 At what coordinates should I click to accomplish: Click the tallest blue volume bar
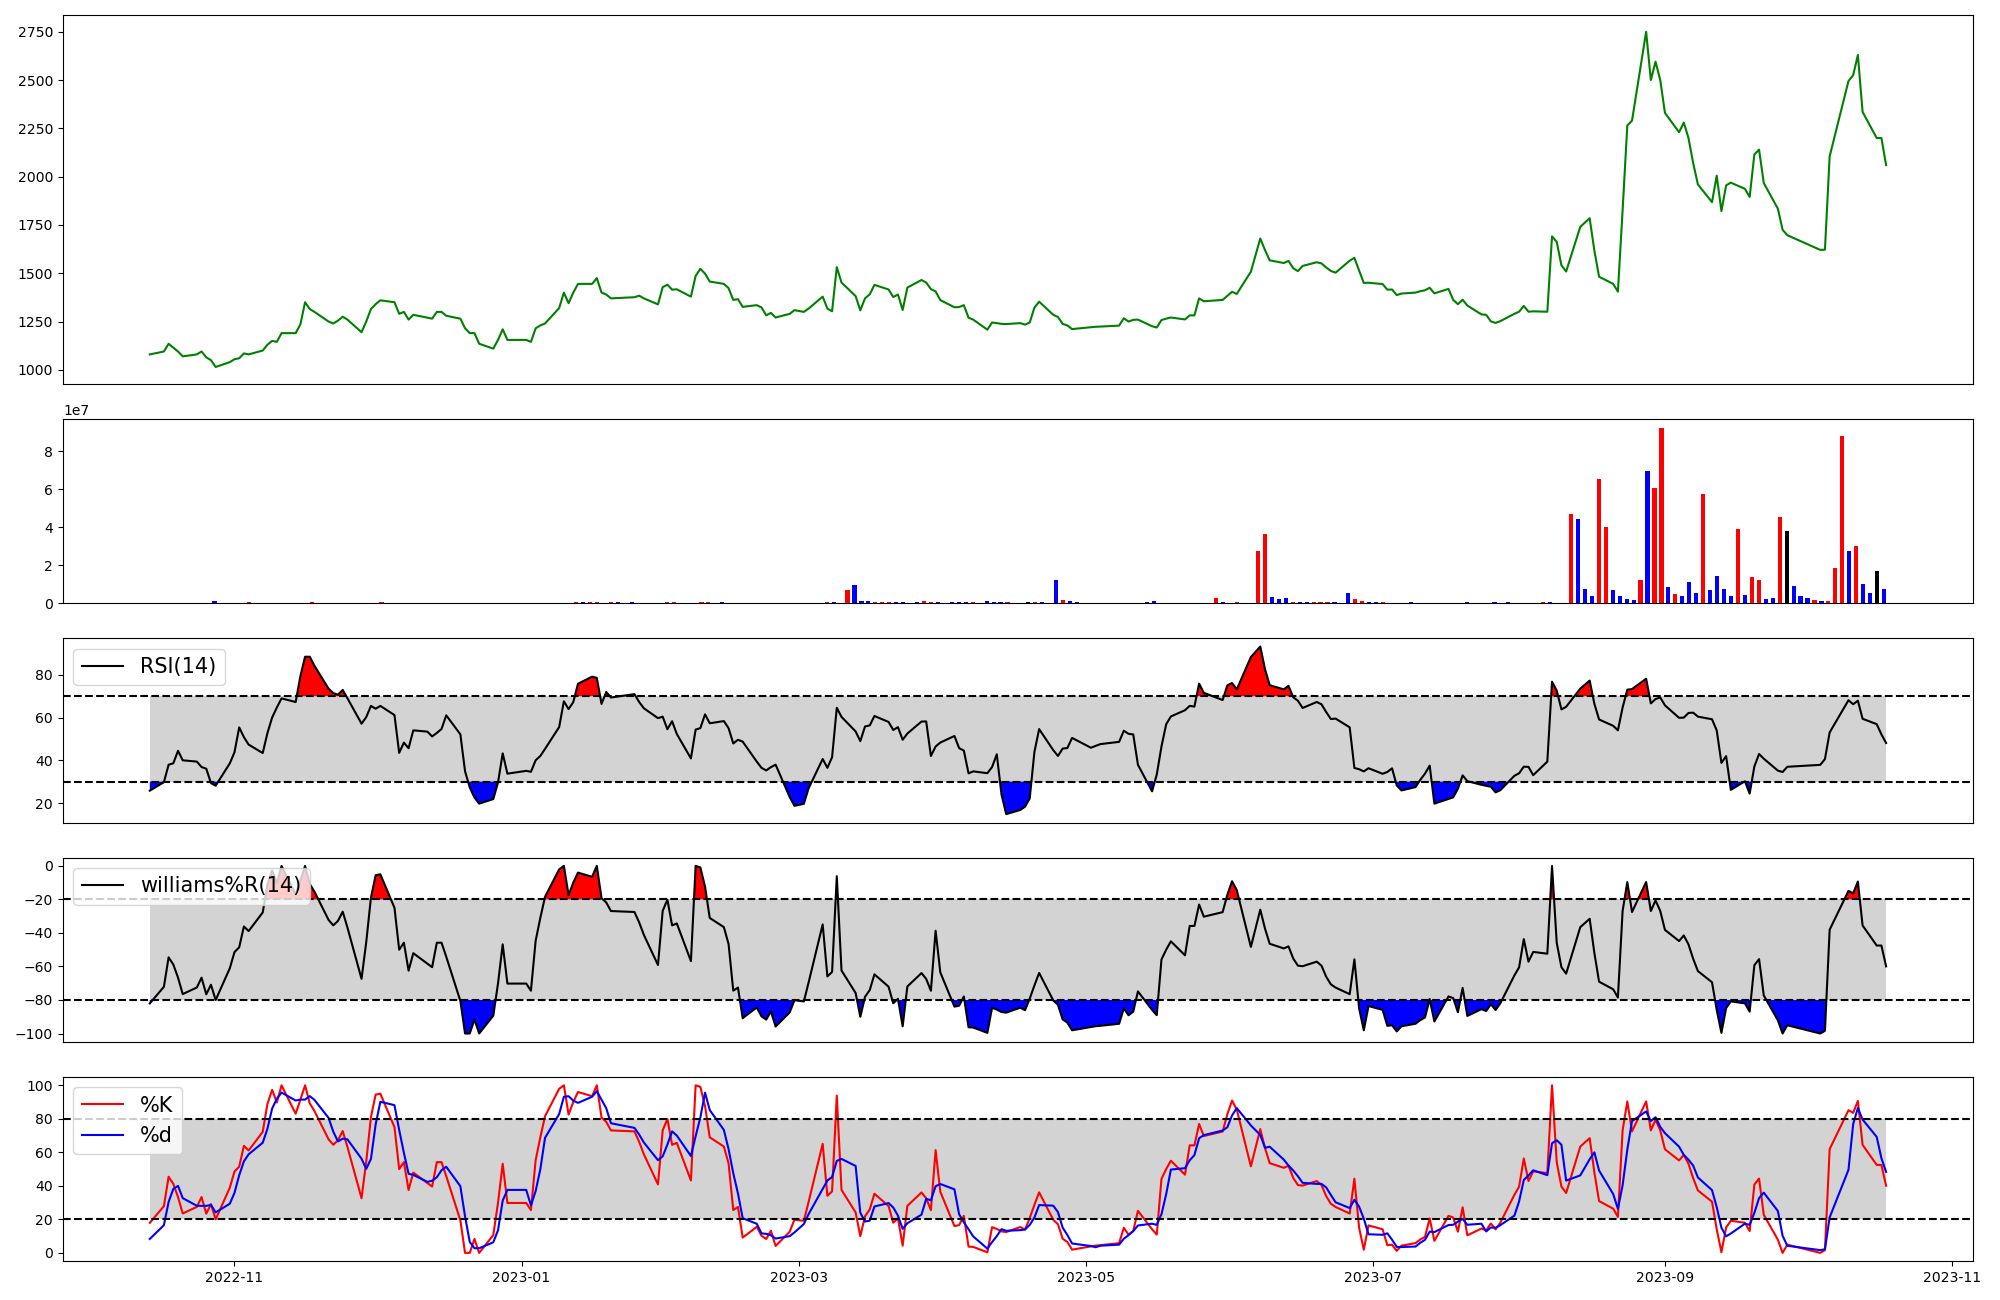(1647, 537)
